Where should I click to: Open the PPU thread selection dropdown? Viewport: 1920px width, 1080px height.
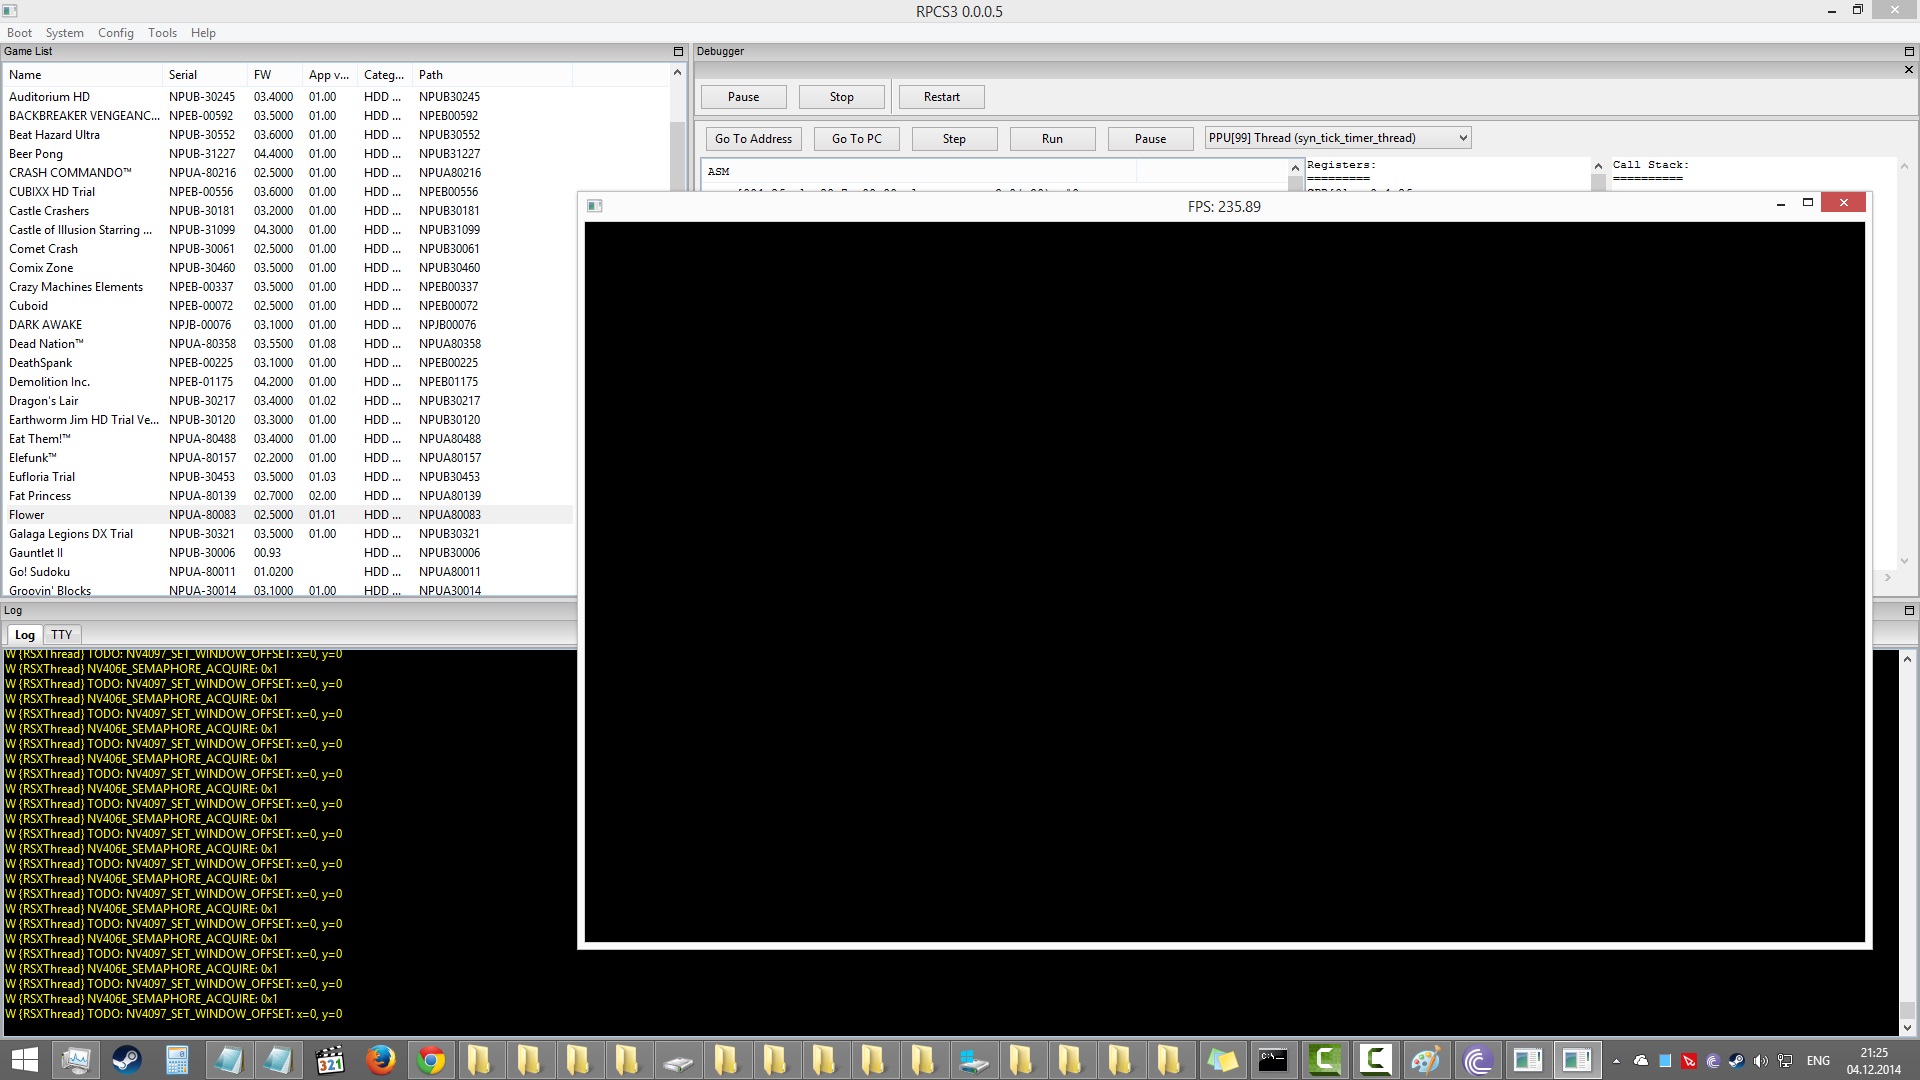click(1337, 138)
